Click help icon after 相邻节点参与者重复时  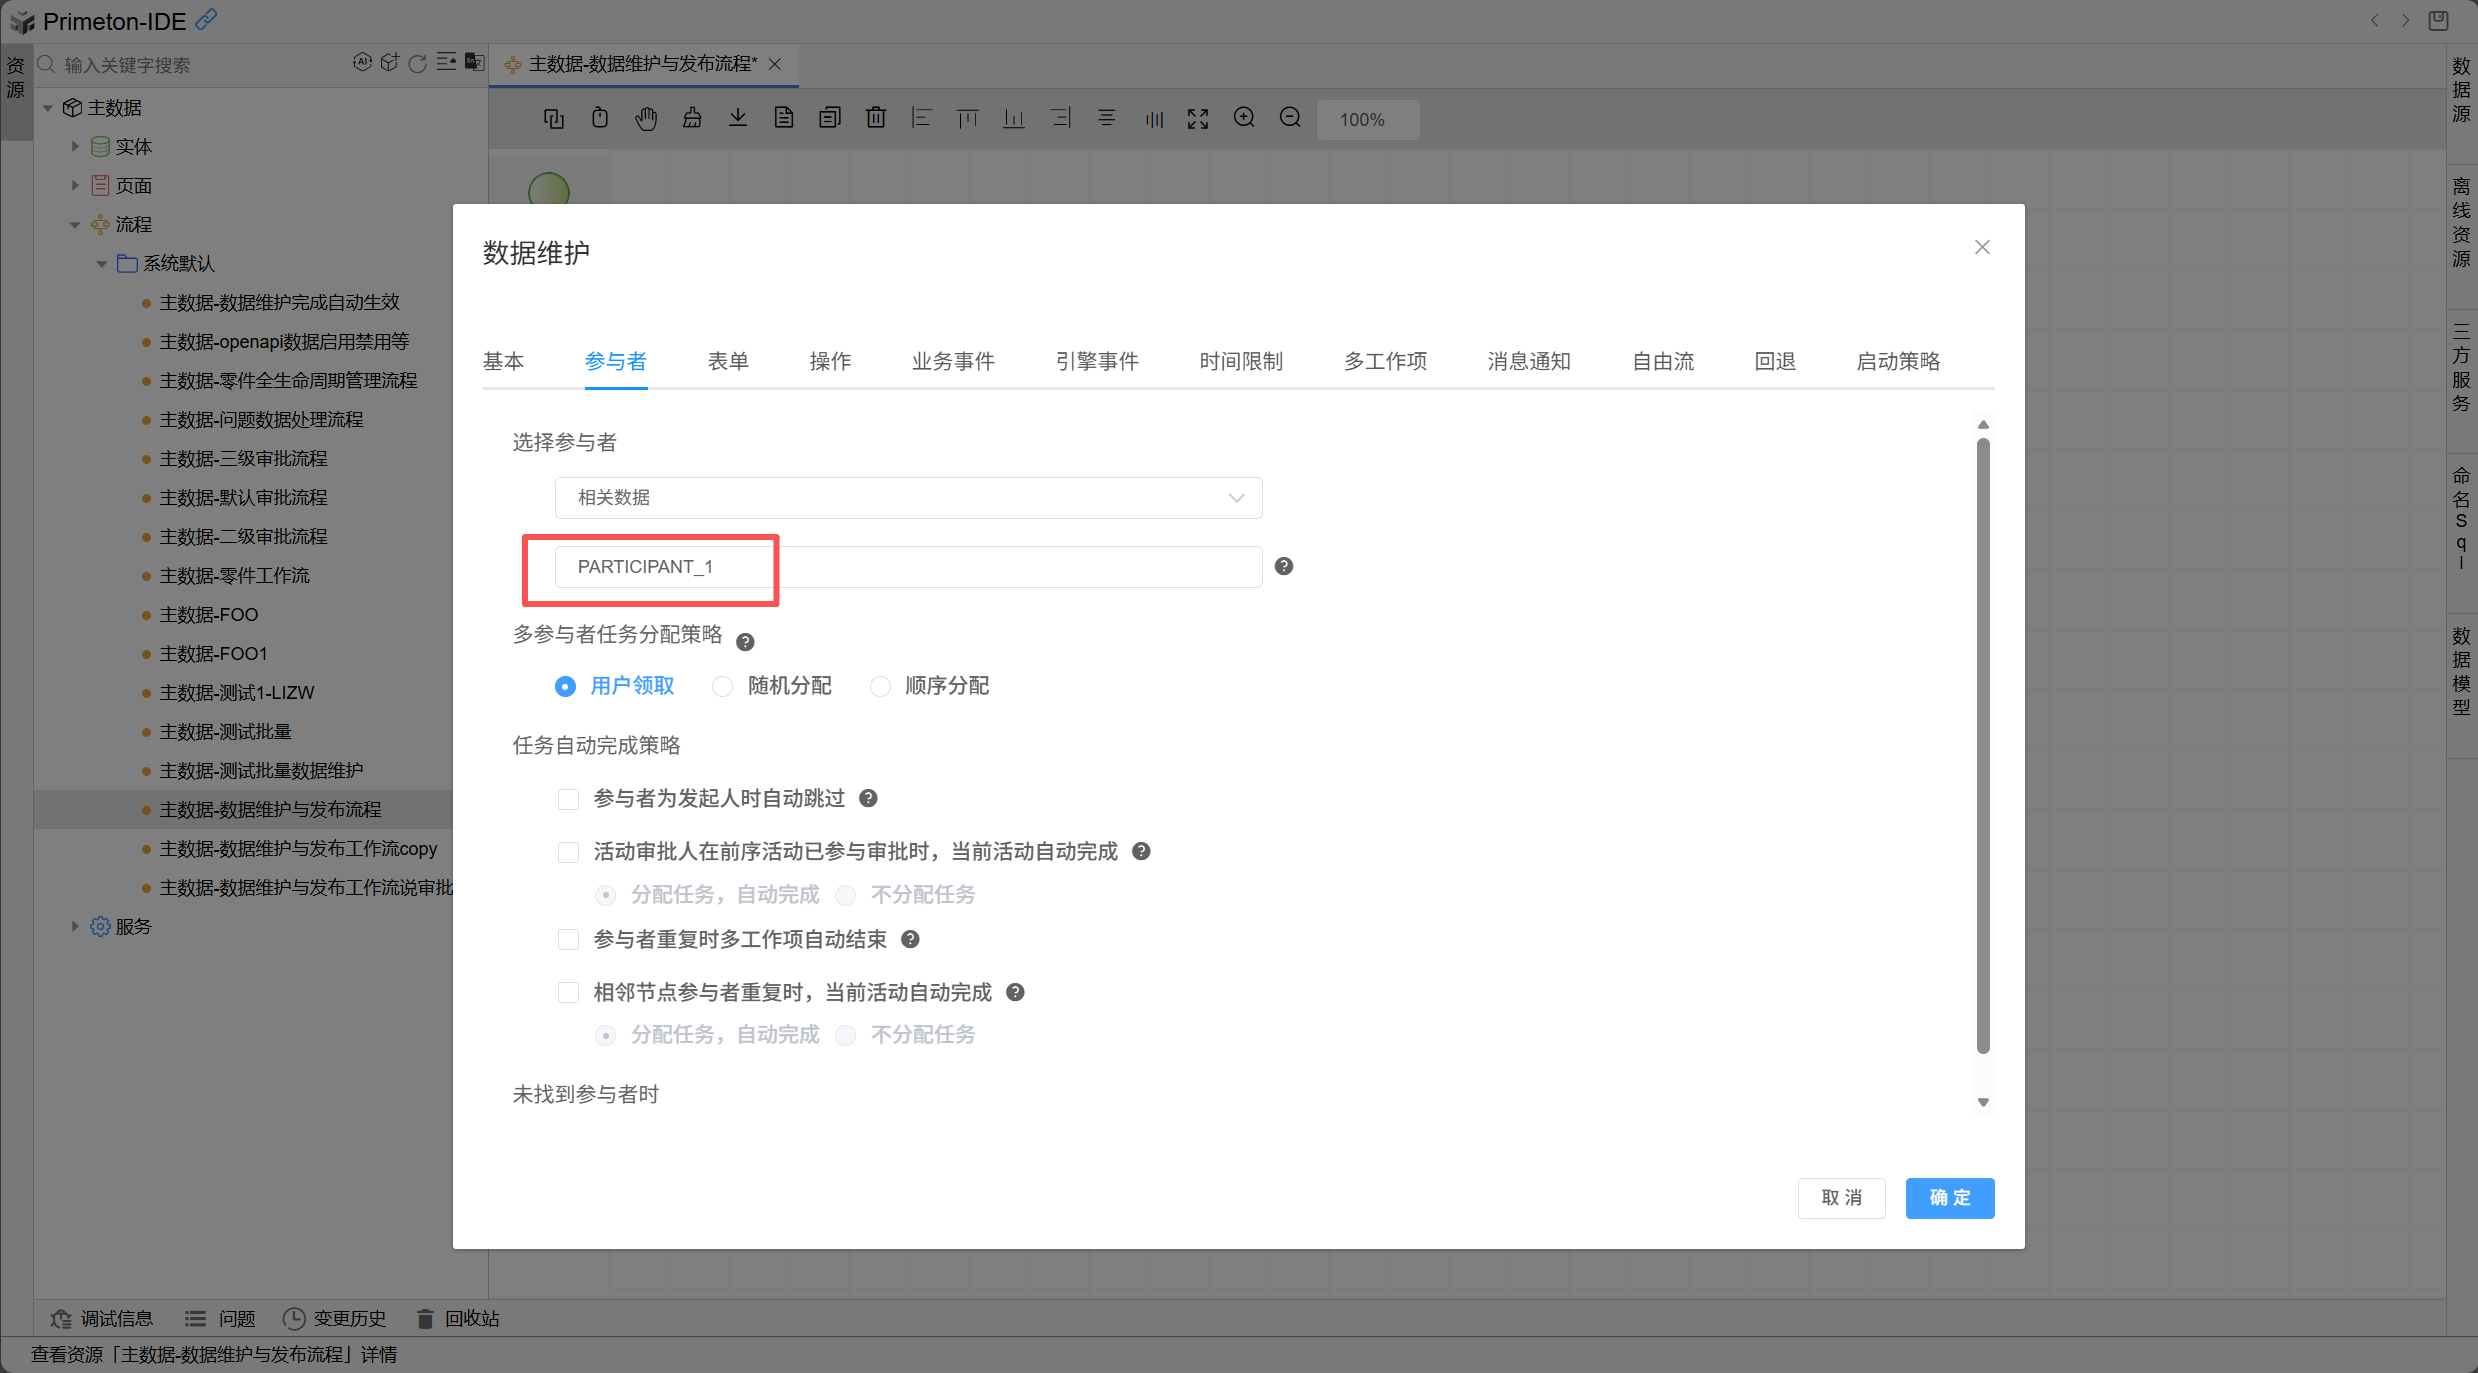click(1015, 992)
